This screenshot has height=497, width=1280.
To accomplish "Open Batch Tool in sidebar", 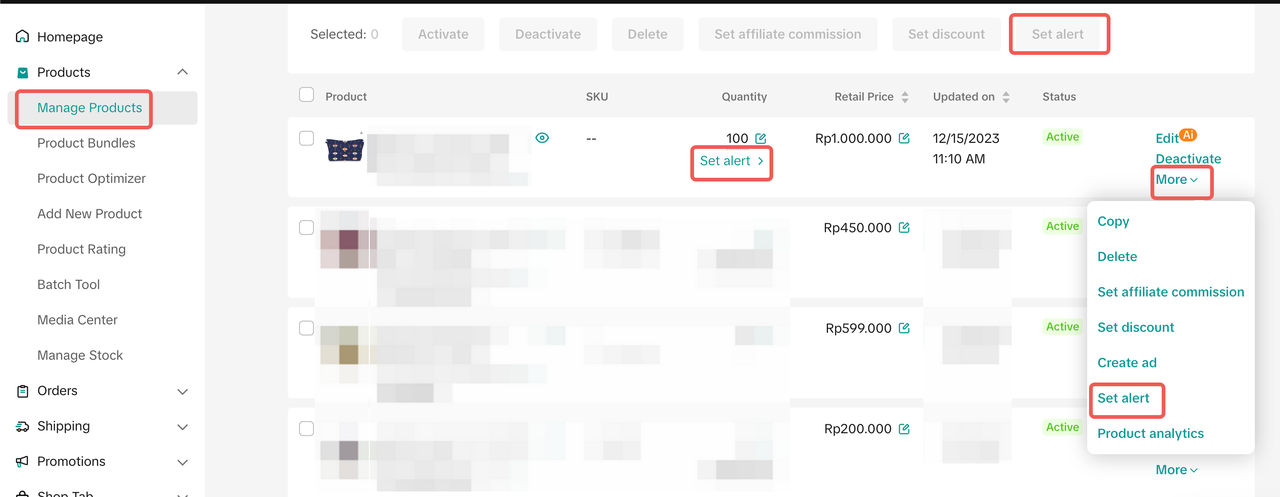I will (x=68, y=285).
